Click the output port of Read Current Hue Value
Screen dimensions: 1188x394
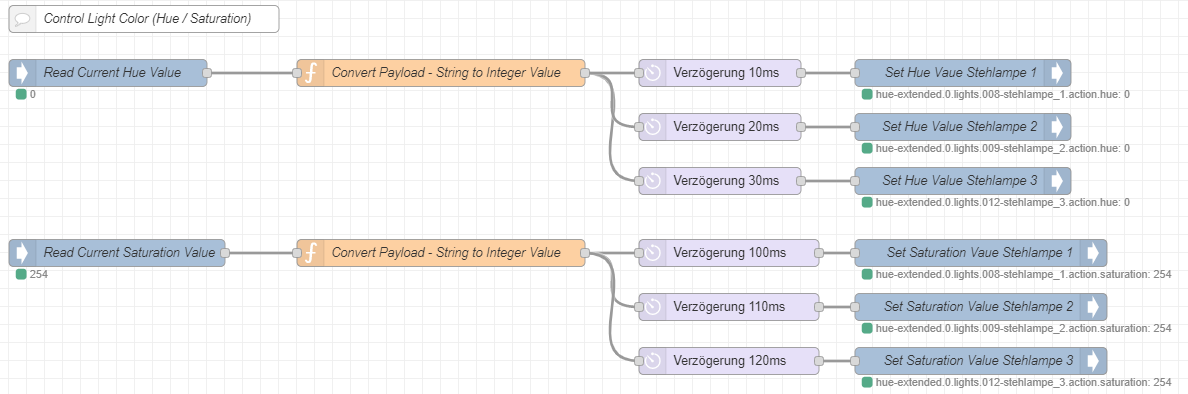coord(207,73)
